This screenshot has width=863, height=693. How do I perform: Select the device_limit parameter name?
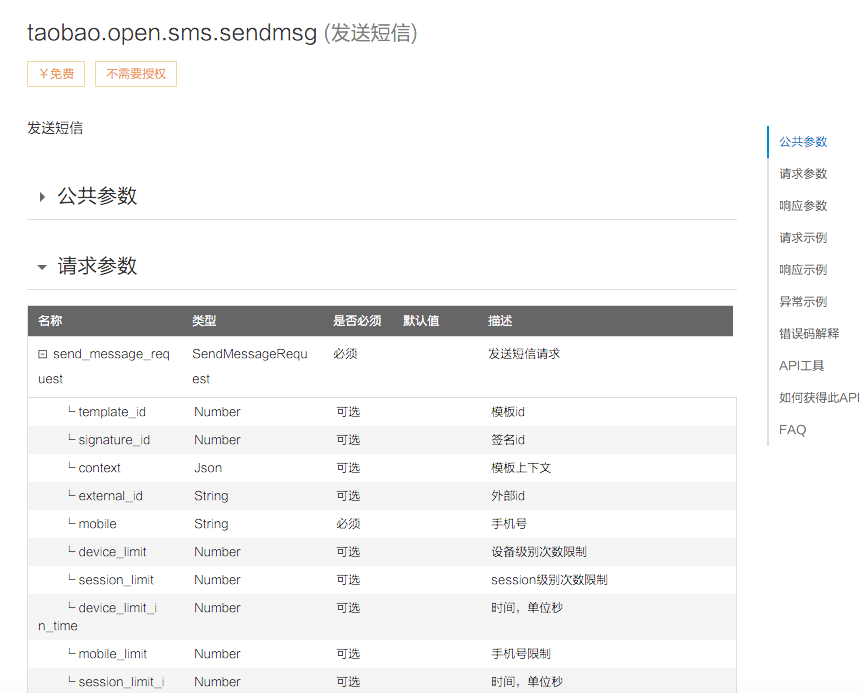pyautogui.click(x=112, y=552)
